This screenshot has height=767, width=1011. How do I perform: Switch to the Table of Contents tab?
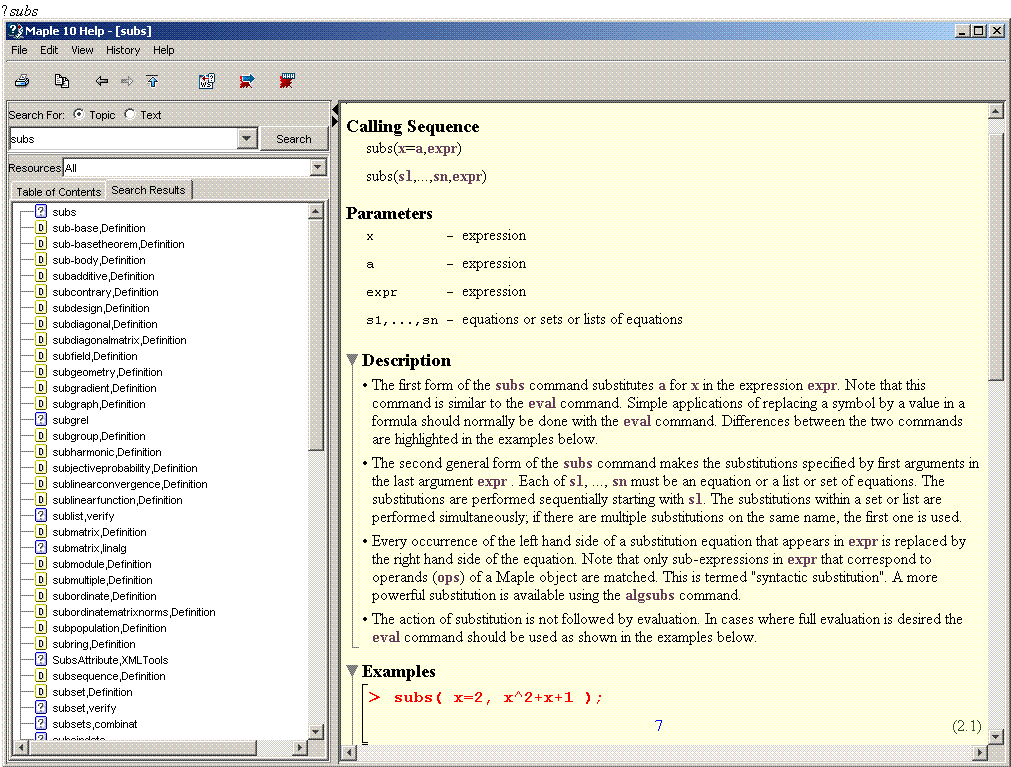click(58, 191)
